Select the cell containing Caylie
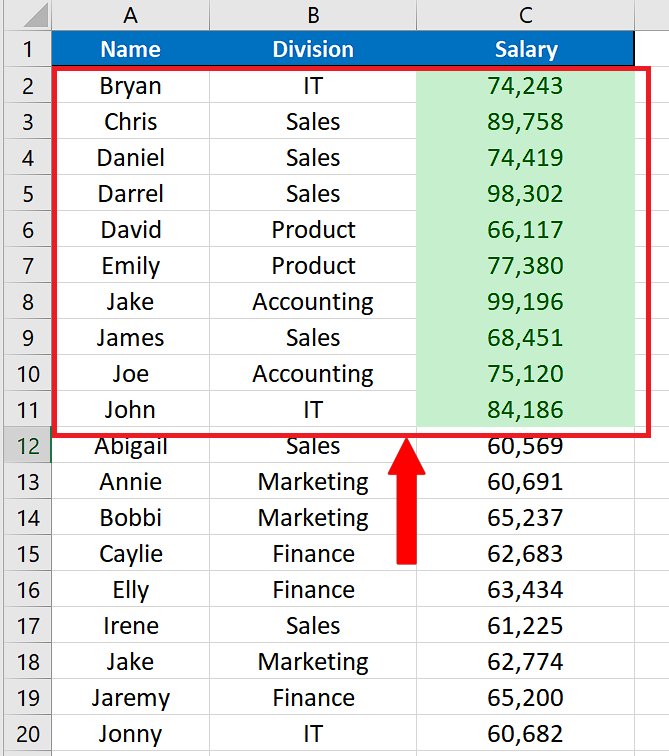 click(131, 553)
